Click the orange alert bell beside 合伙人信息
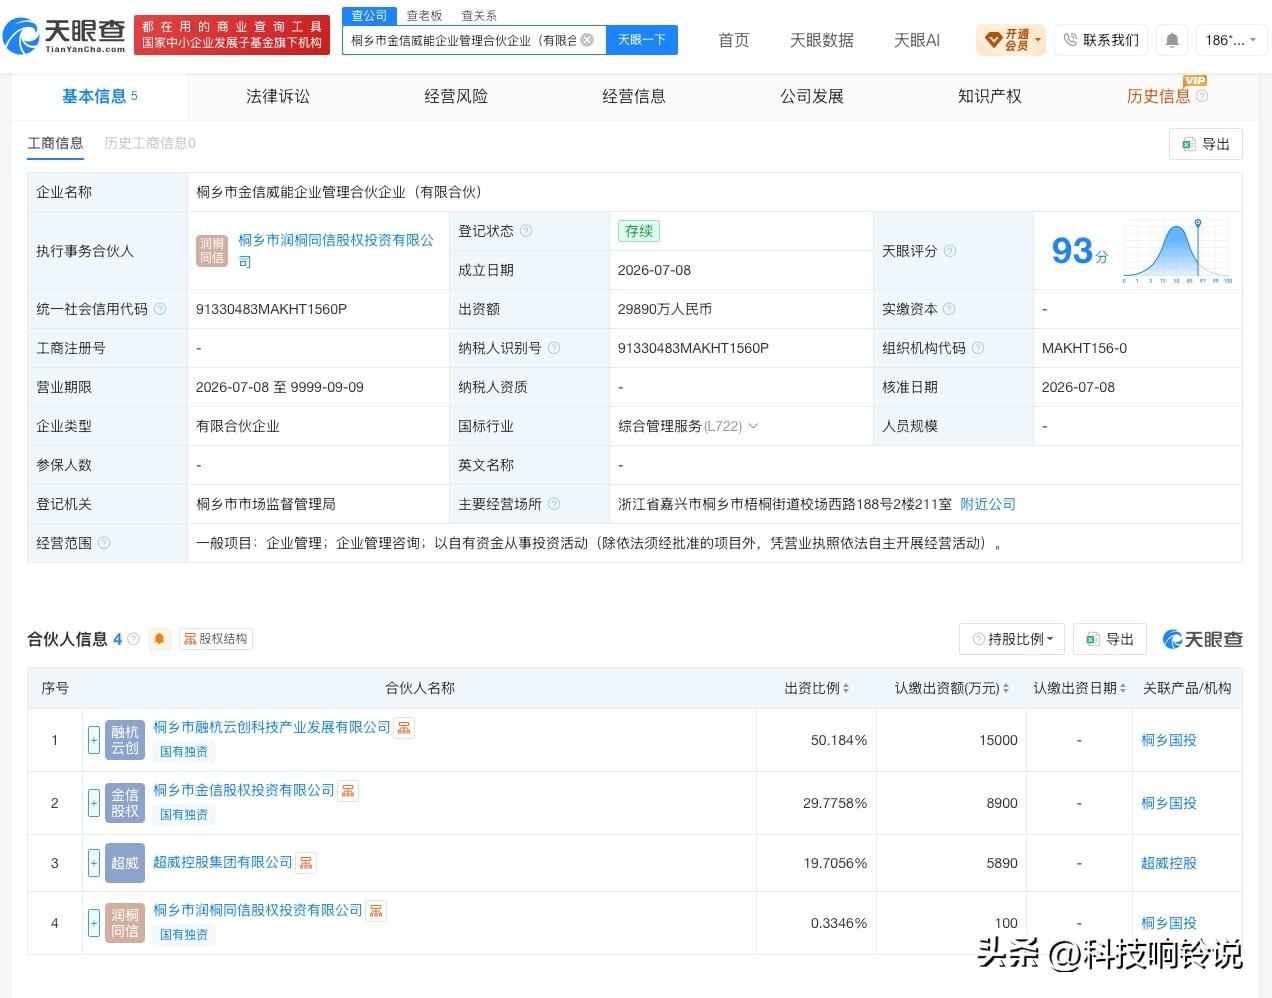1272x998 pixels. (x=159, y=639)
